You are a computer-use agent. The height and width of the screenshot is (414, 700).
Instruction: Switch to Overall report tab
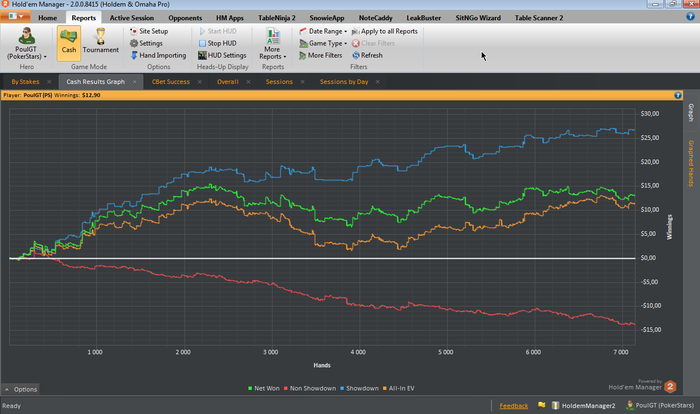point(228,82)
